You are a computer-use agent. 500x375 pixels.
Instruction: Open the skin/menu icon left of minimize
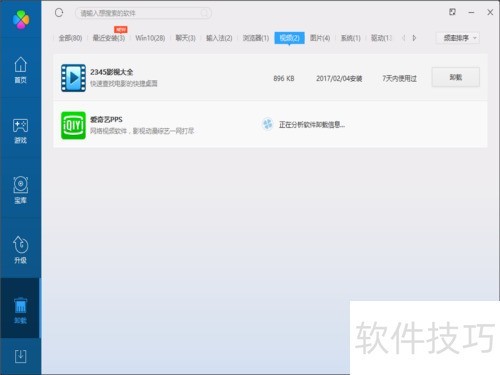click(x=452, y=12)
